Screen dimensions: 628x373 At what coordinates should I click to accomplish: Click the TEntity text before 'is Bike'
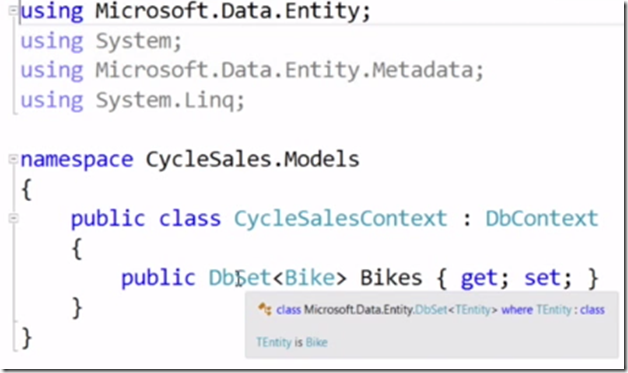pos(274,342)
